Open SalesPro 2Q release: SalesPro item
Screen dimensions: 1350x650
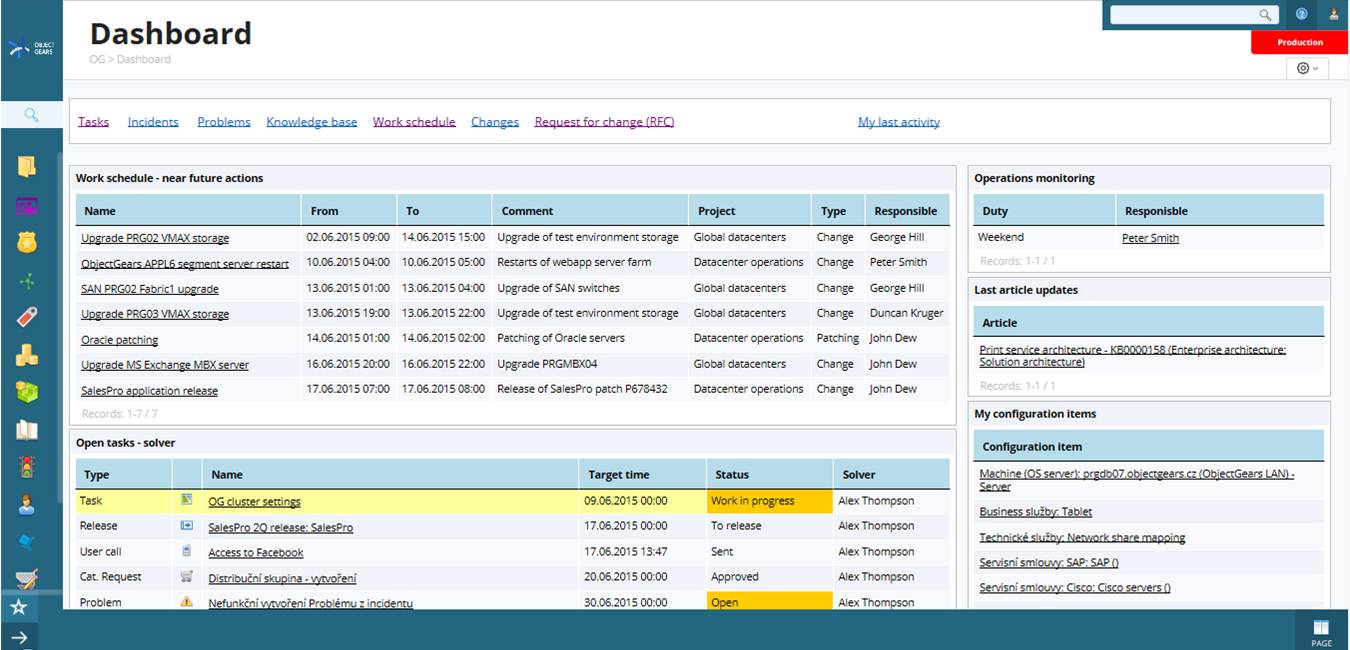[x=280, y=527]
